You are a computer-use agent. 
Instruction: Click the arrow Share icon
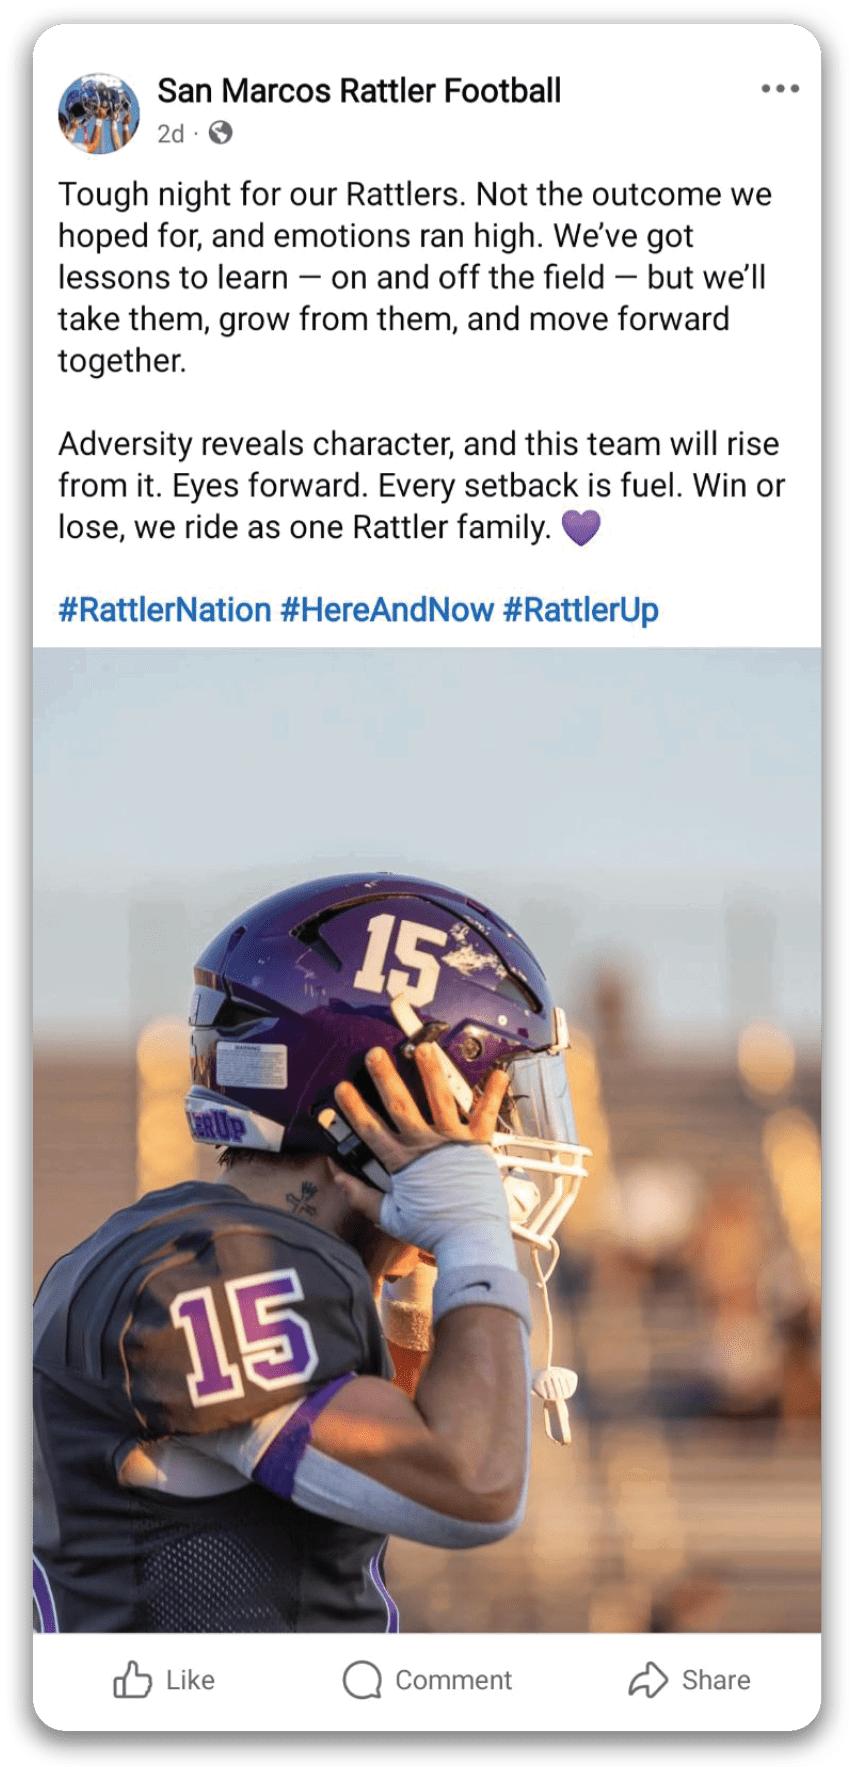coord(648,1680)
